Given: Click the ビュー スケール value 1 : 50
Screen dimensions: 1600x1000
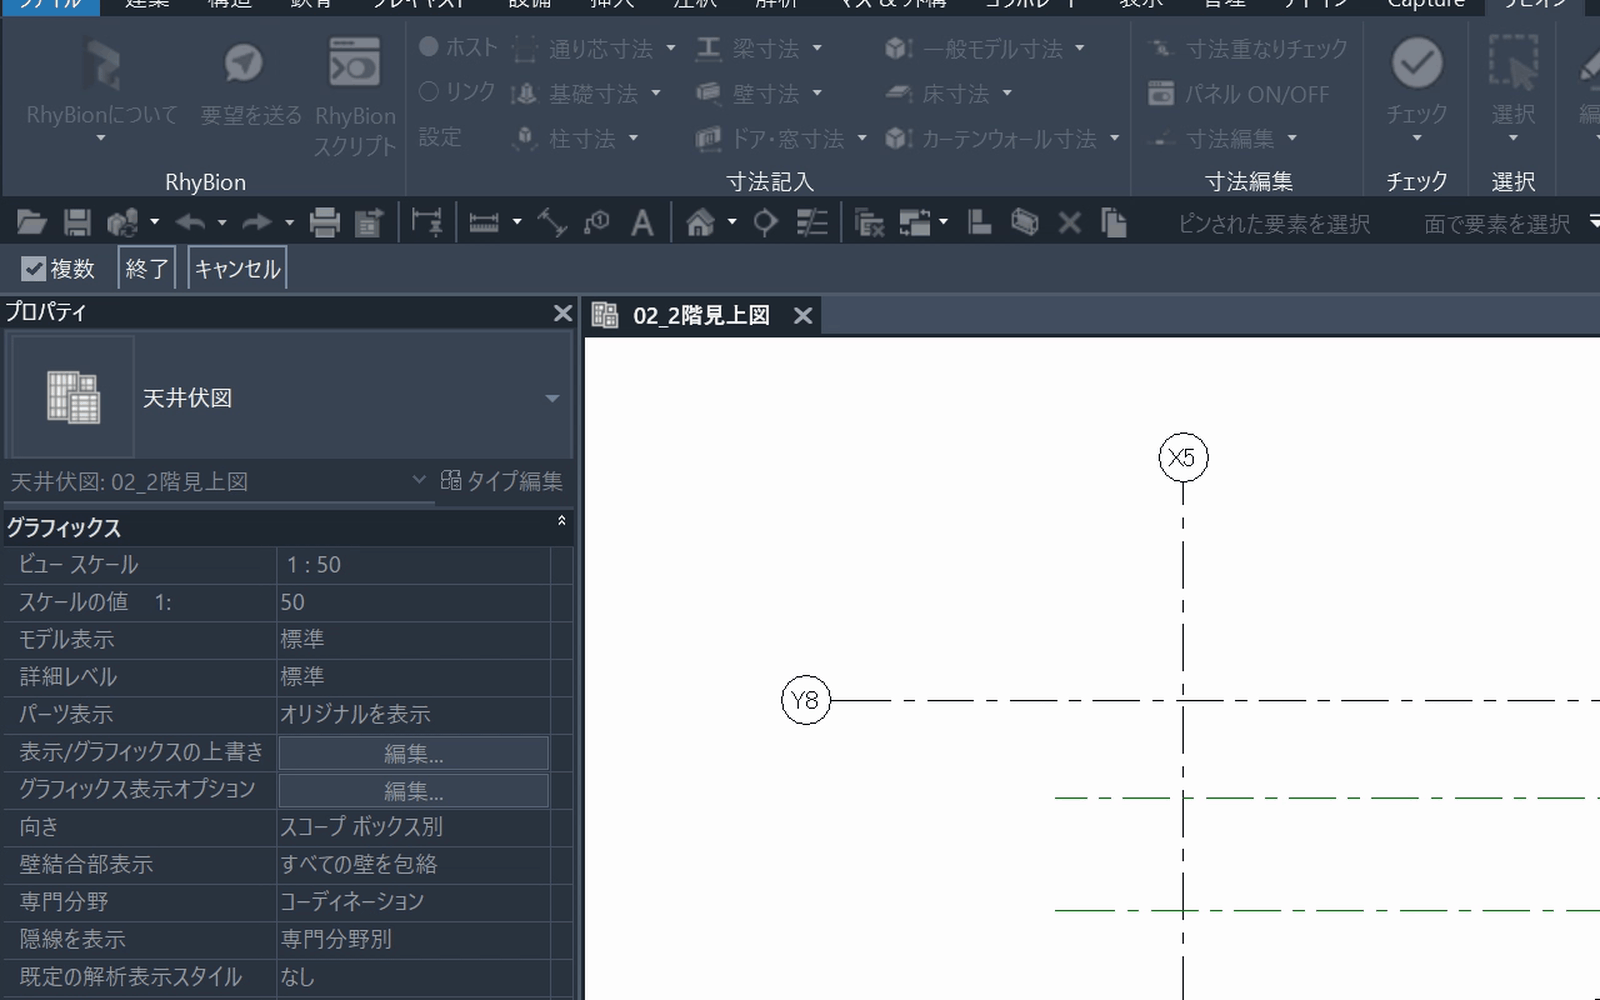Looking at the screenshot, I should click(x=413, y=565).
